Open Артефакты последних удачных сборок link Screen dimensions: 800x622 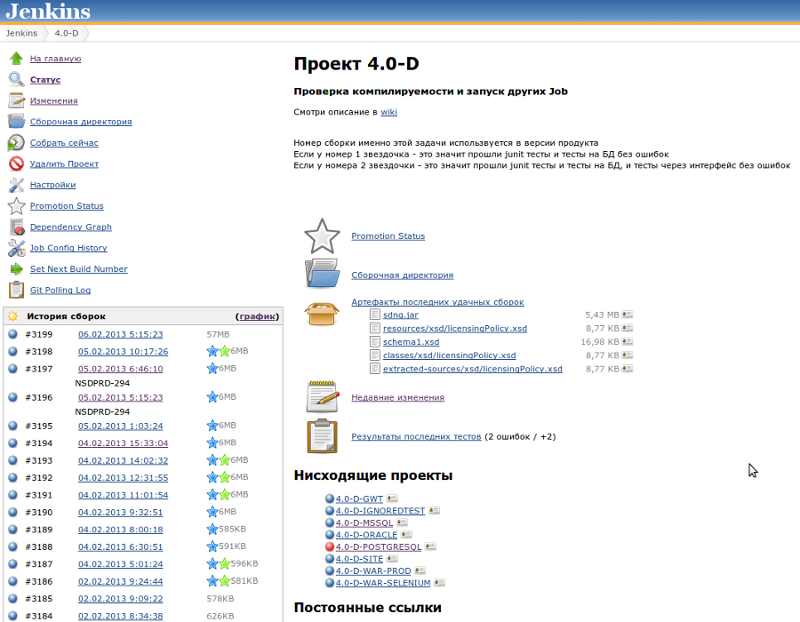tap(437, 302)
